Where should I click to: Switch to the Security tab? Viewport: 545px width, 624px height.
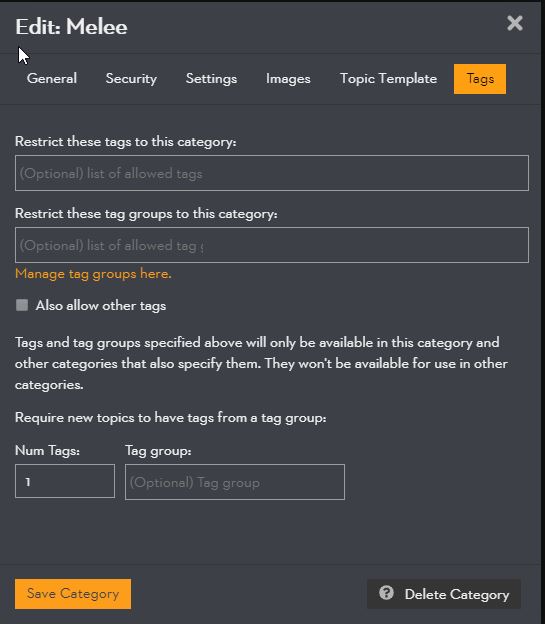point(131,79)
